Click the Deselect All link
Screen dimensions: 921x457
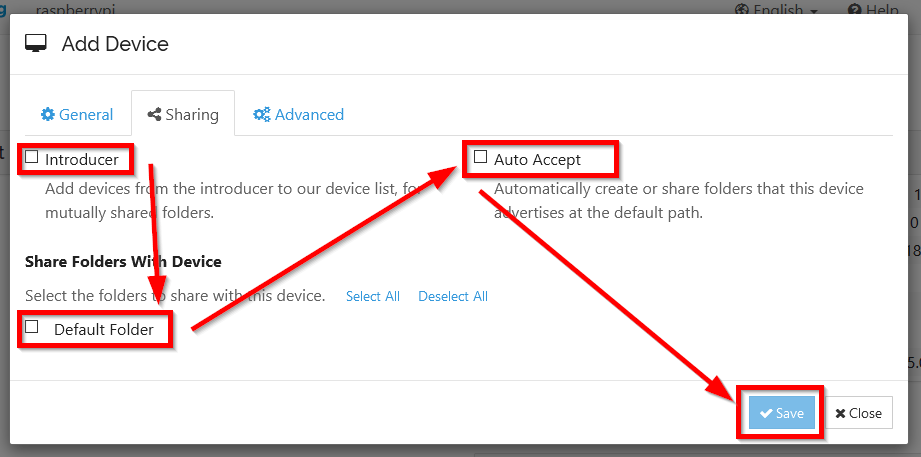tap(453, 296)
